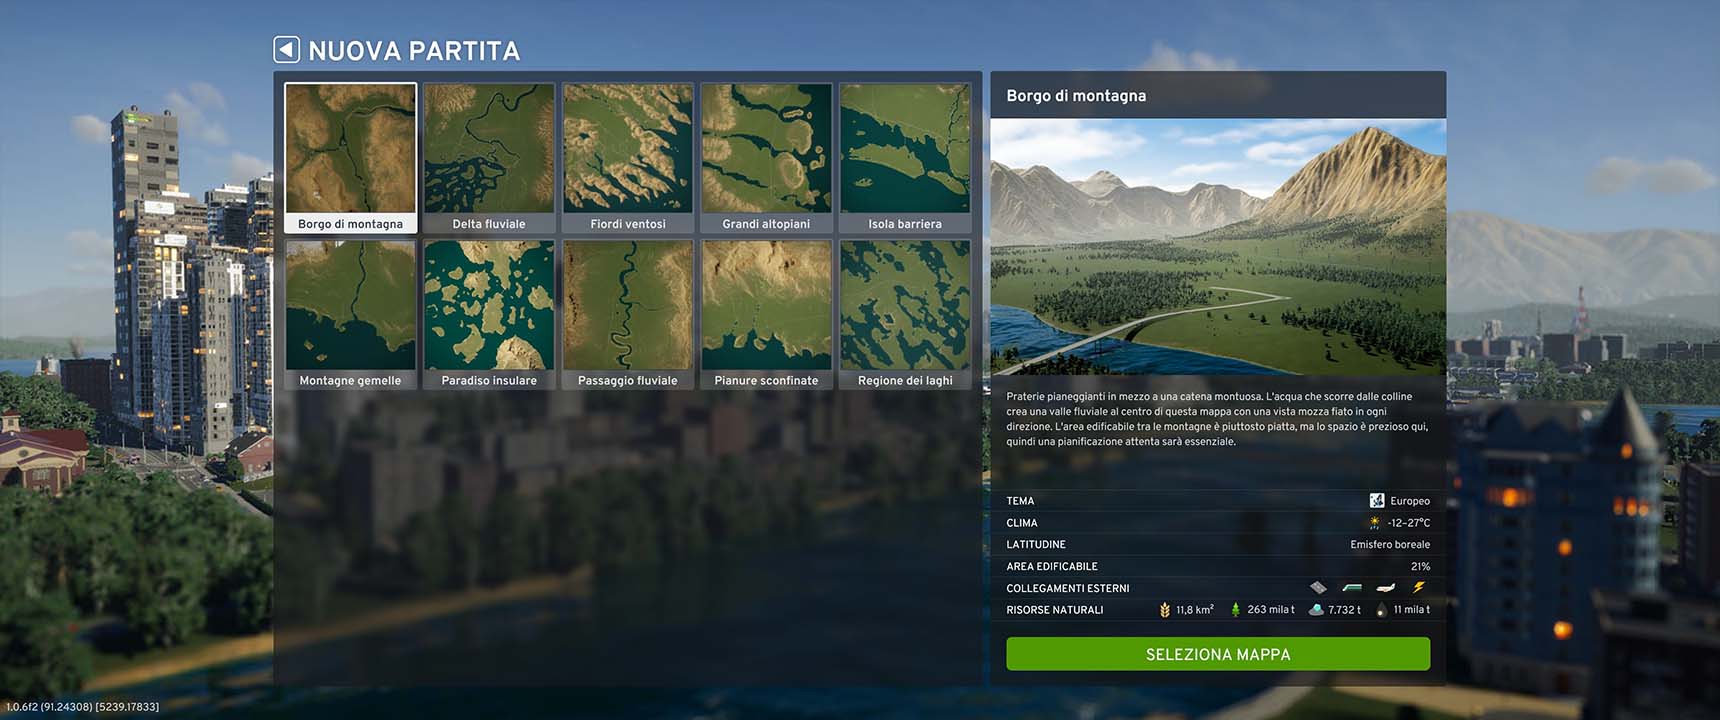Click the oil drop resource icon

click(x=1381, y=610)
